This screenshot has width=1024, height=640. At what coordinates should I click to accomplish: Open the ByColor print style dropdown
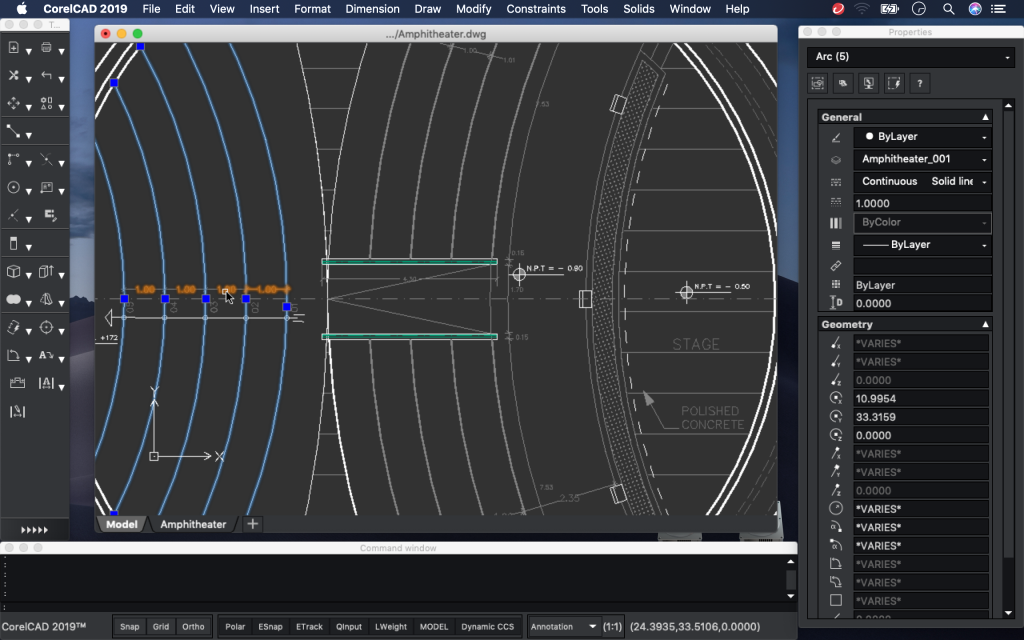point(922,223)
